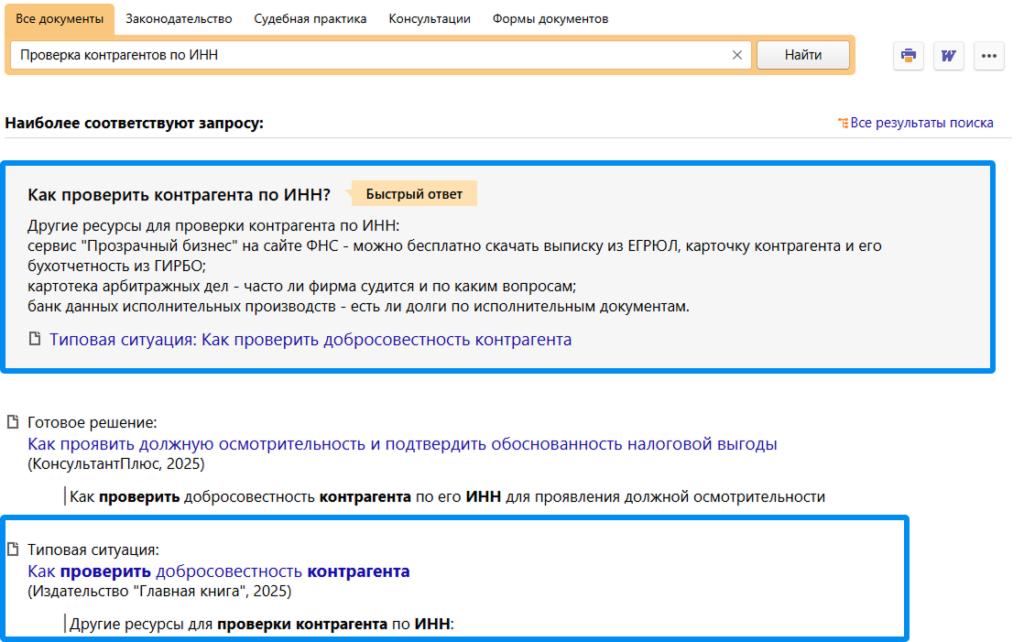Open 'Как проявить должную осмотрительность' document link

pyautogui.click(x=402, y=444)
